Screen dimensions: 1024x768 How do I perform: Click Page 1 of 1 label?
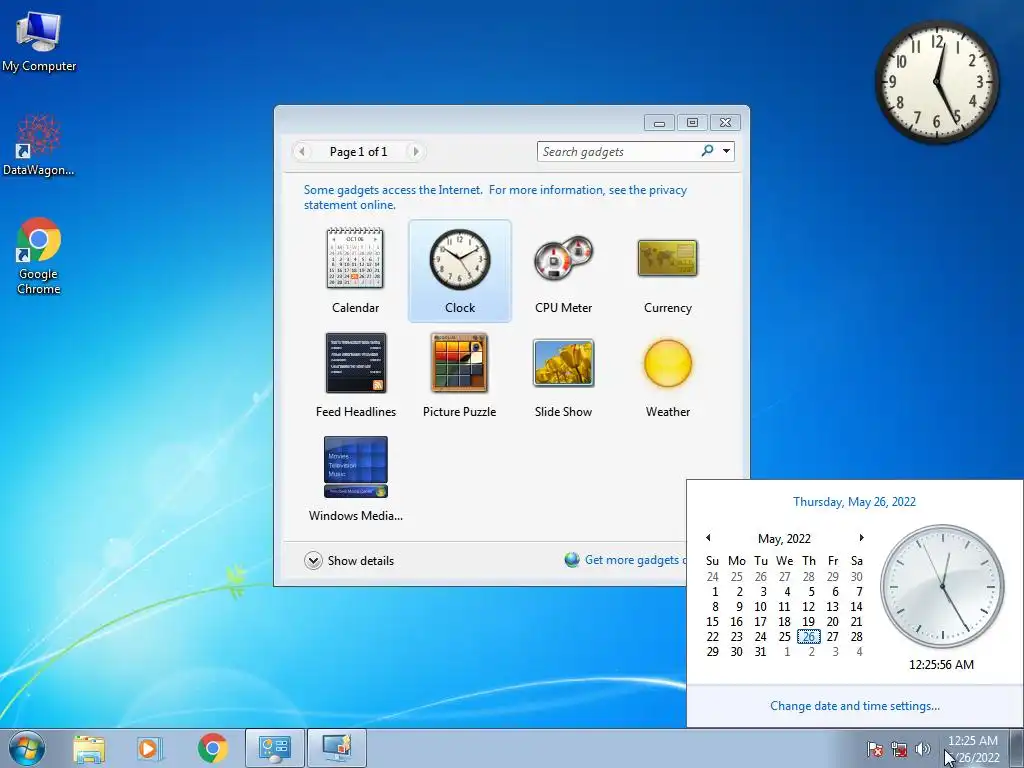(x=359, y=152)
